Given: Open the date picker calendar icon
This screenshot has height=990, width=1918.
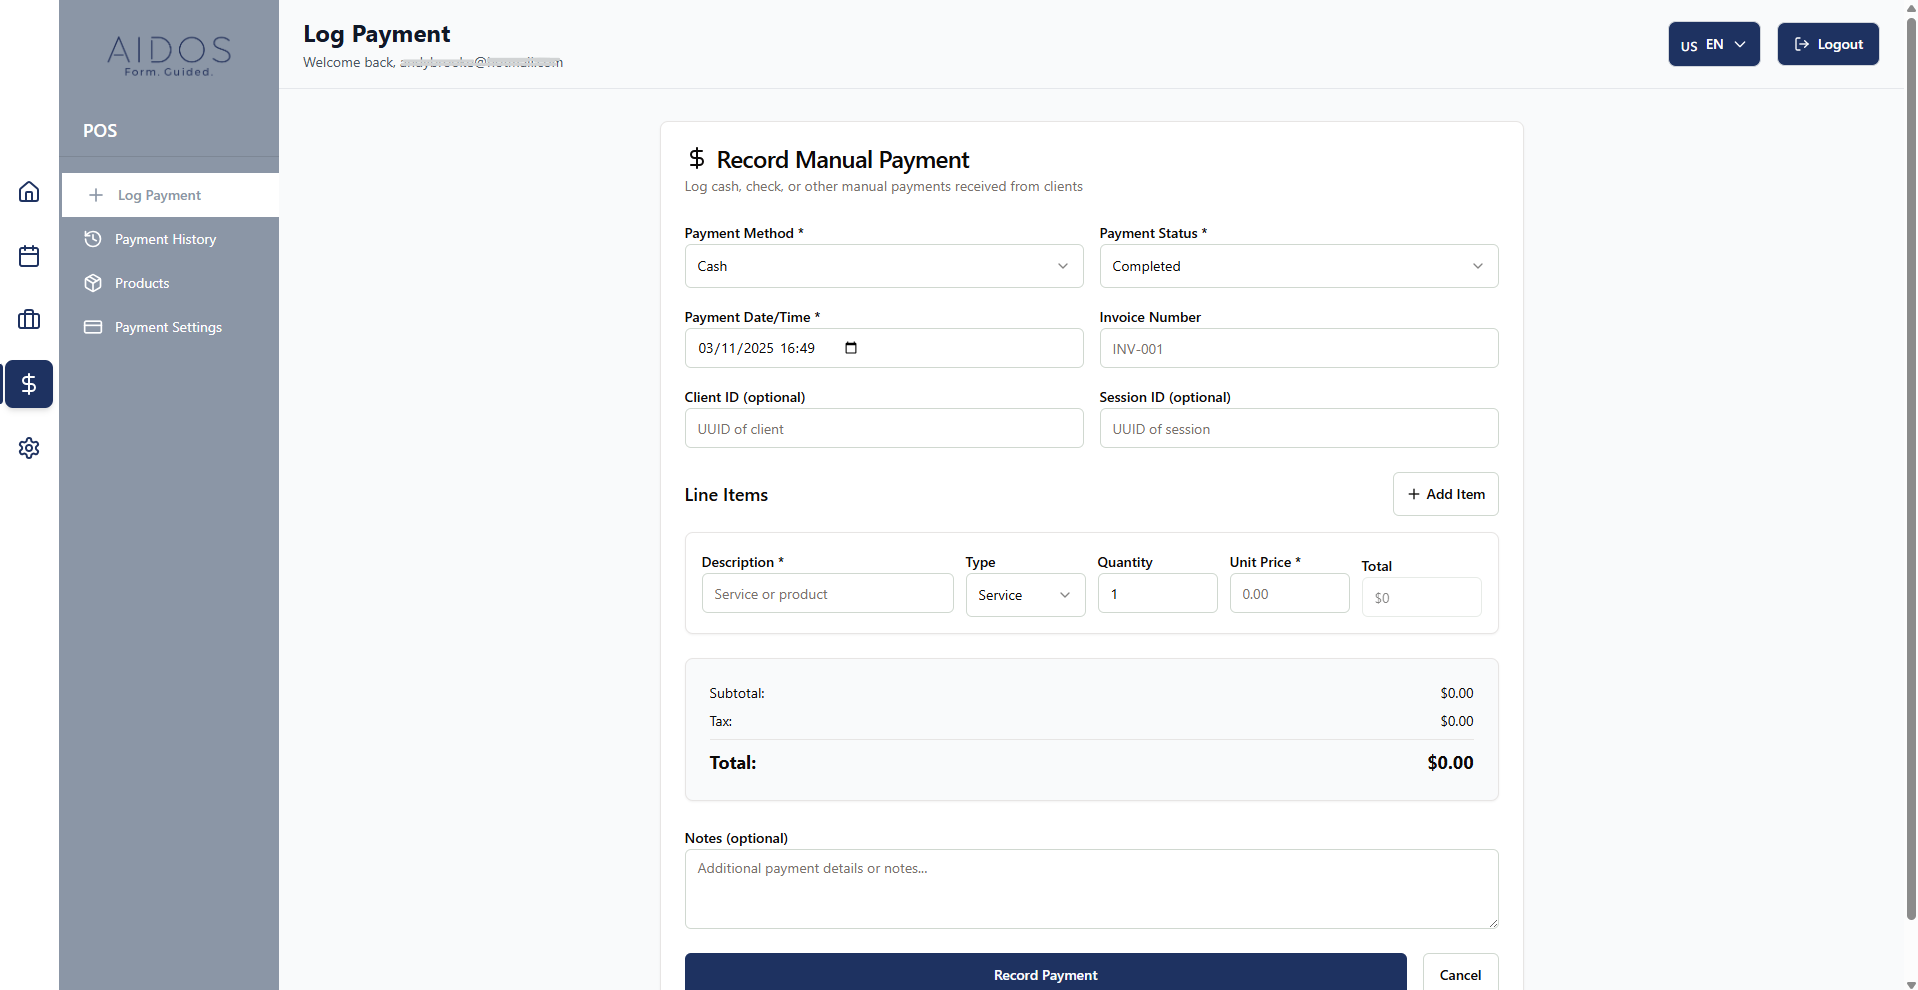Looking at the screenshot, I should pos(851,348).
